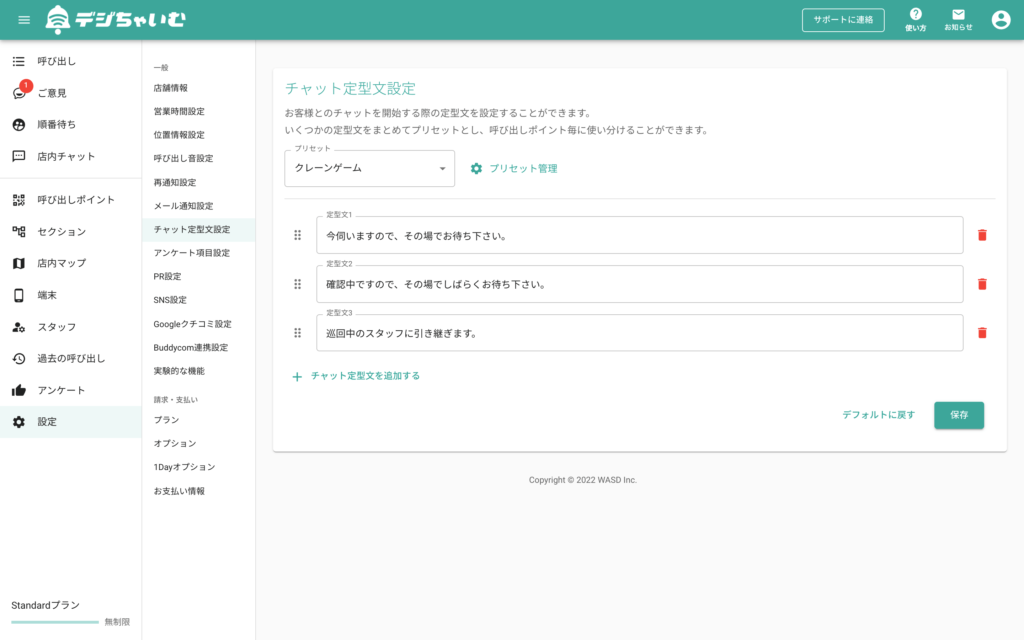Open プラン under 請求・支払い

coord(167,421)
